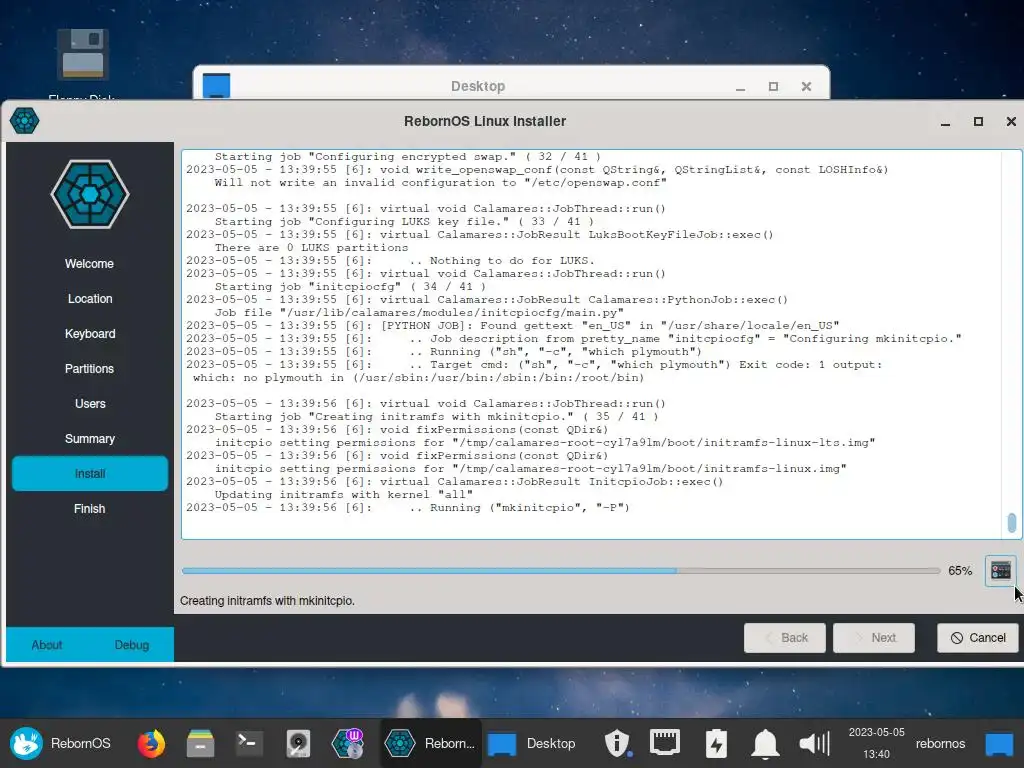This screenshot has width=1024, height=768.
Task: Maximize the Desktop window behind the installer
Action: (773, 86)
